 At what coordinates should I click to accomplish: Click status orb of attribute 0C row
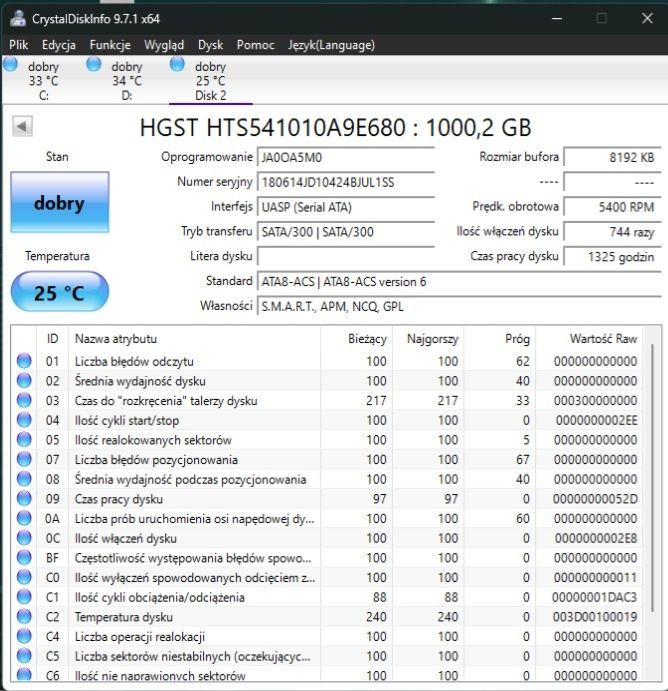[24, 538]
